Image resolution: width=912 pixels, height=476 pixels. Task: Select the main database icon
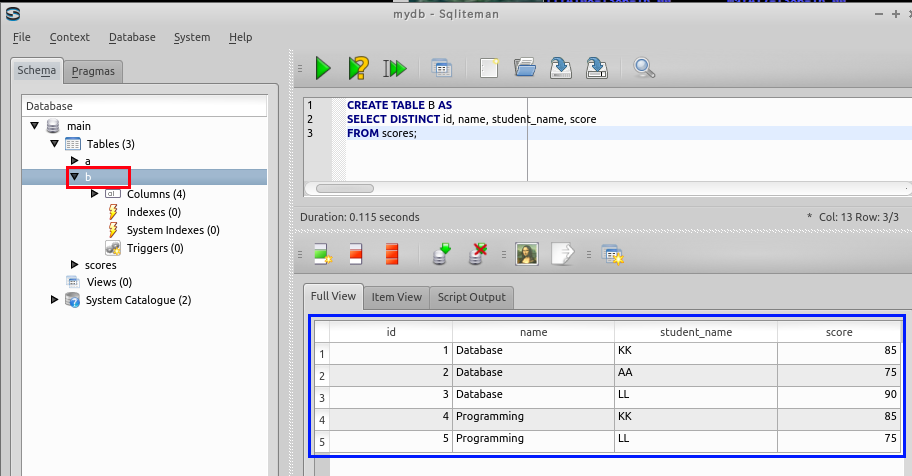(x=53, y=126)
